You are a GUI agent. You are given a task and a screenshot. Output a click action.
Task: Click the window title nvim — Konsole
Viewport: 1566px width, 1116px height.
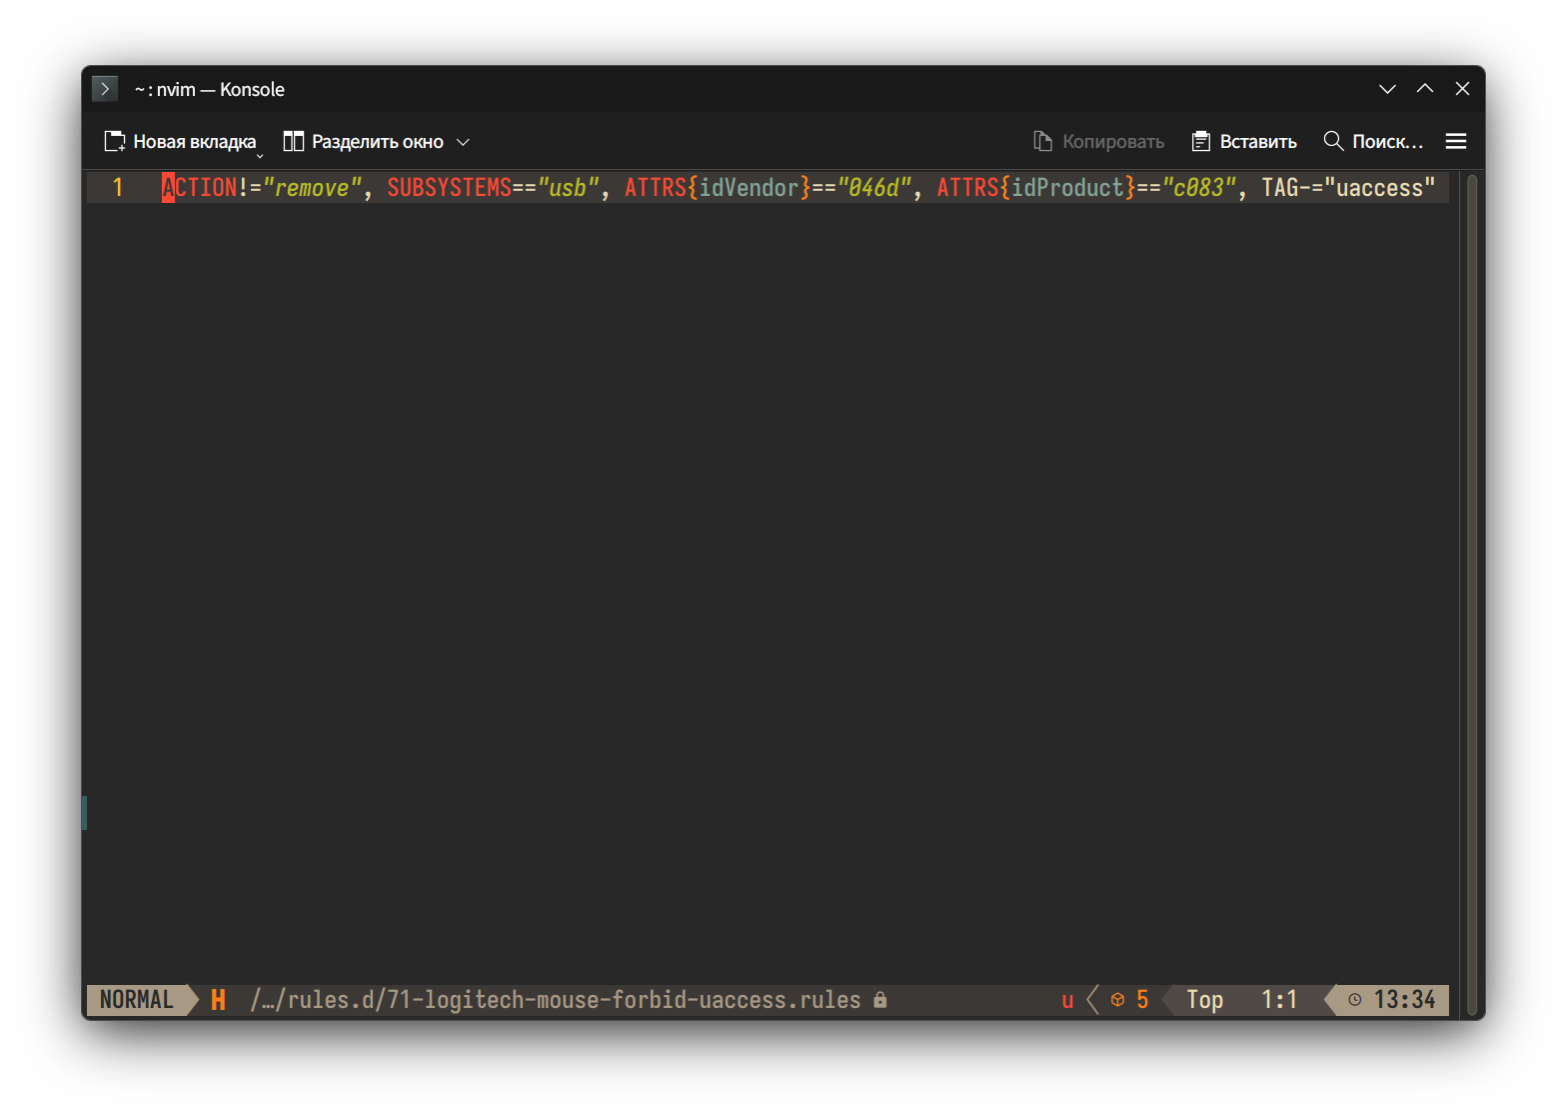click(x=209, y=89)
